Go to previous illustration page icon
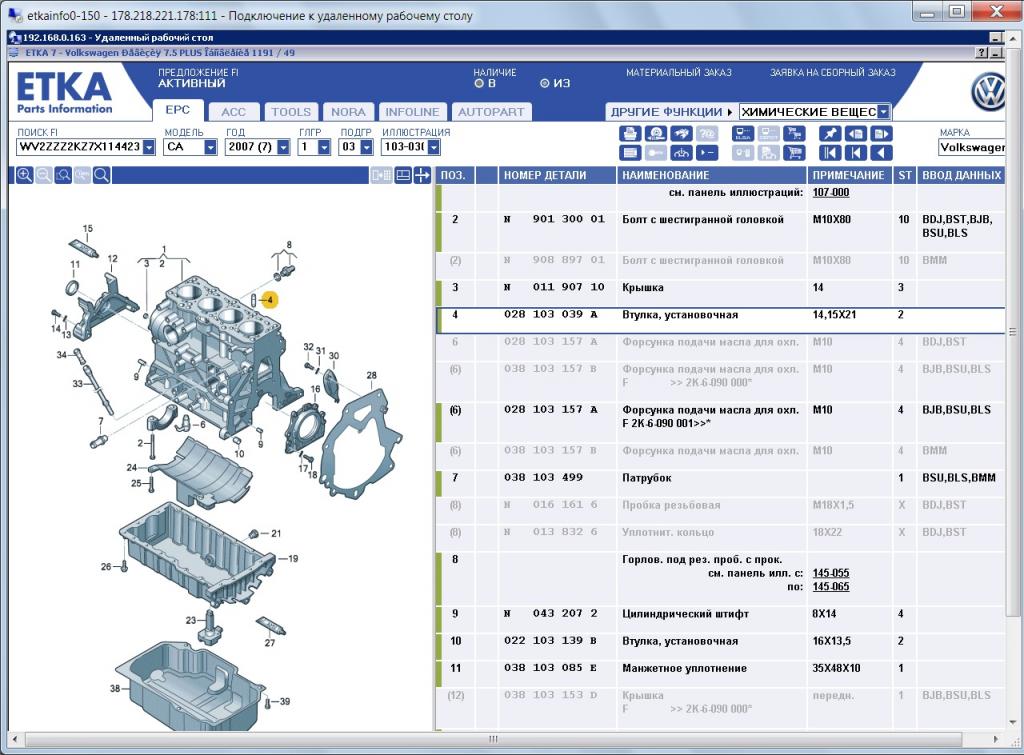This screenshot has height=755, width=1024. [856, 134]
